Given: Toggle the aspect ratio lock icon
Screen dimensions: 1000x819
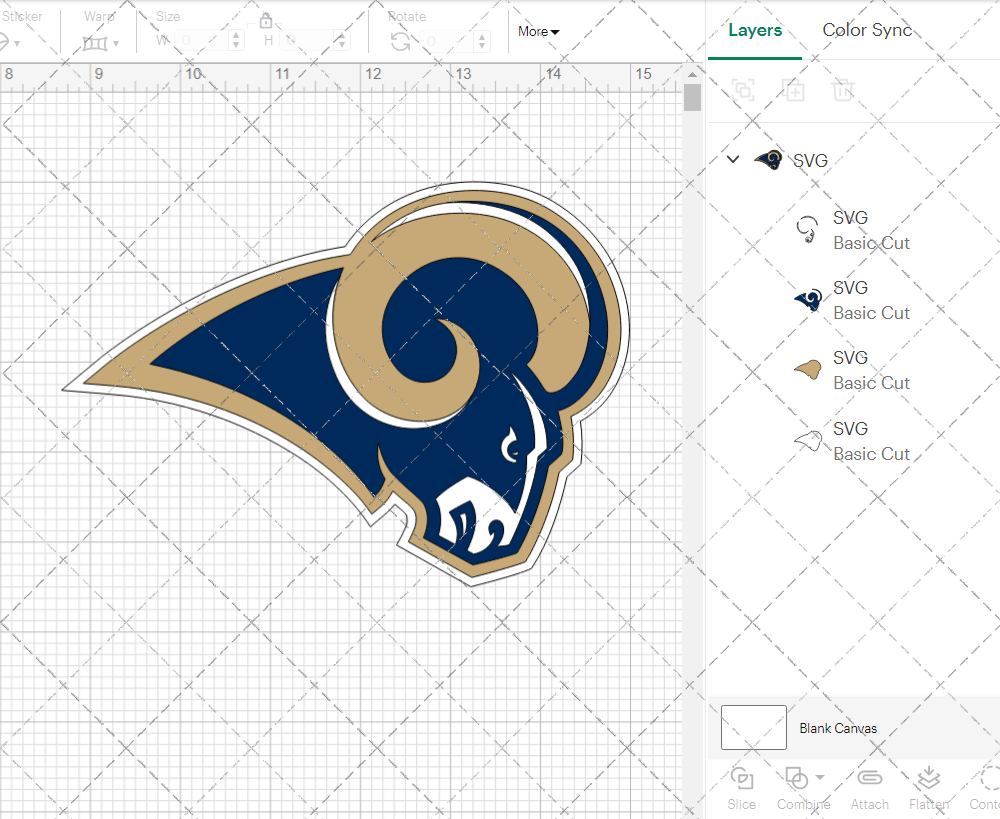Looking at the screenshot, I should tap(266, 22).
